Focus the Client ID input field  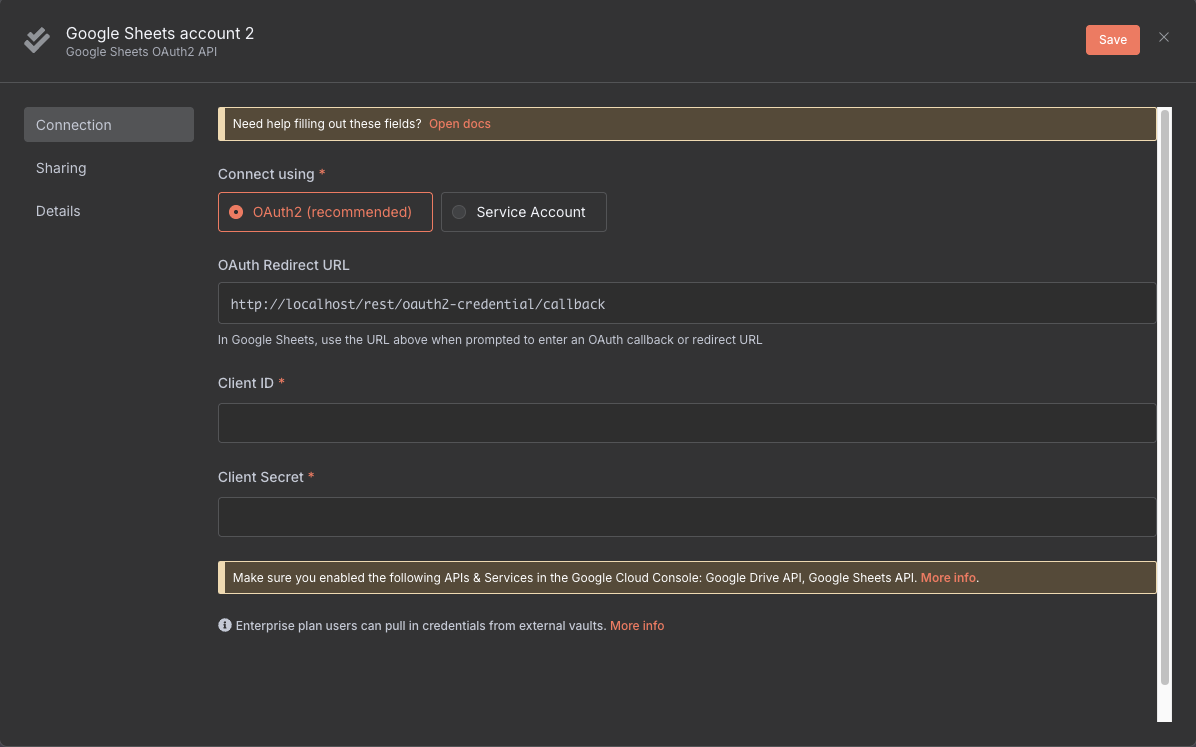pos(686,423)
